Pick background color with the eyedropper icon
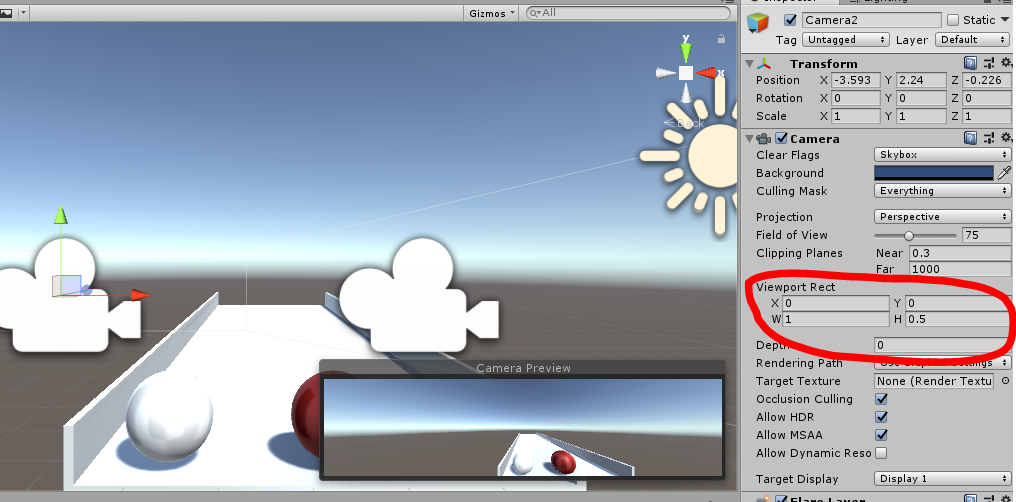The image size is (1016, 502). pos(1004,172)
